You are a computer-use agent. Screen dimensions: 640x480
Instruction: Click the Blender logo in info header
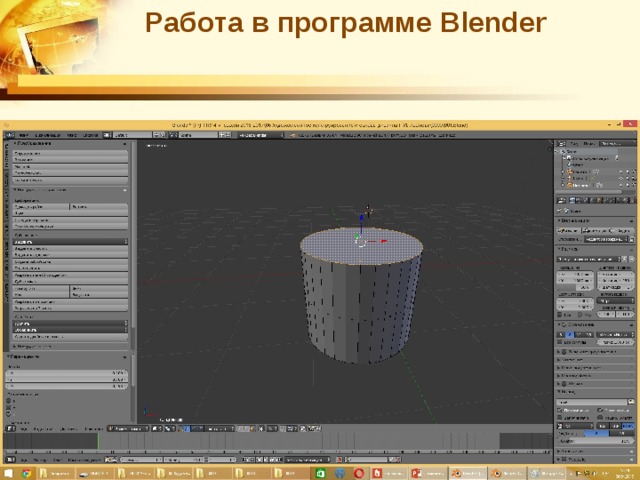[292, 135]
